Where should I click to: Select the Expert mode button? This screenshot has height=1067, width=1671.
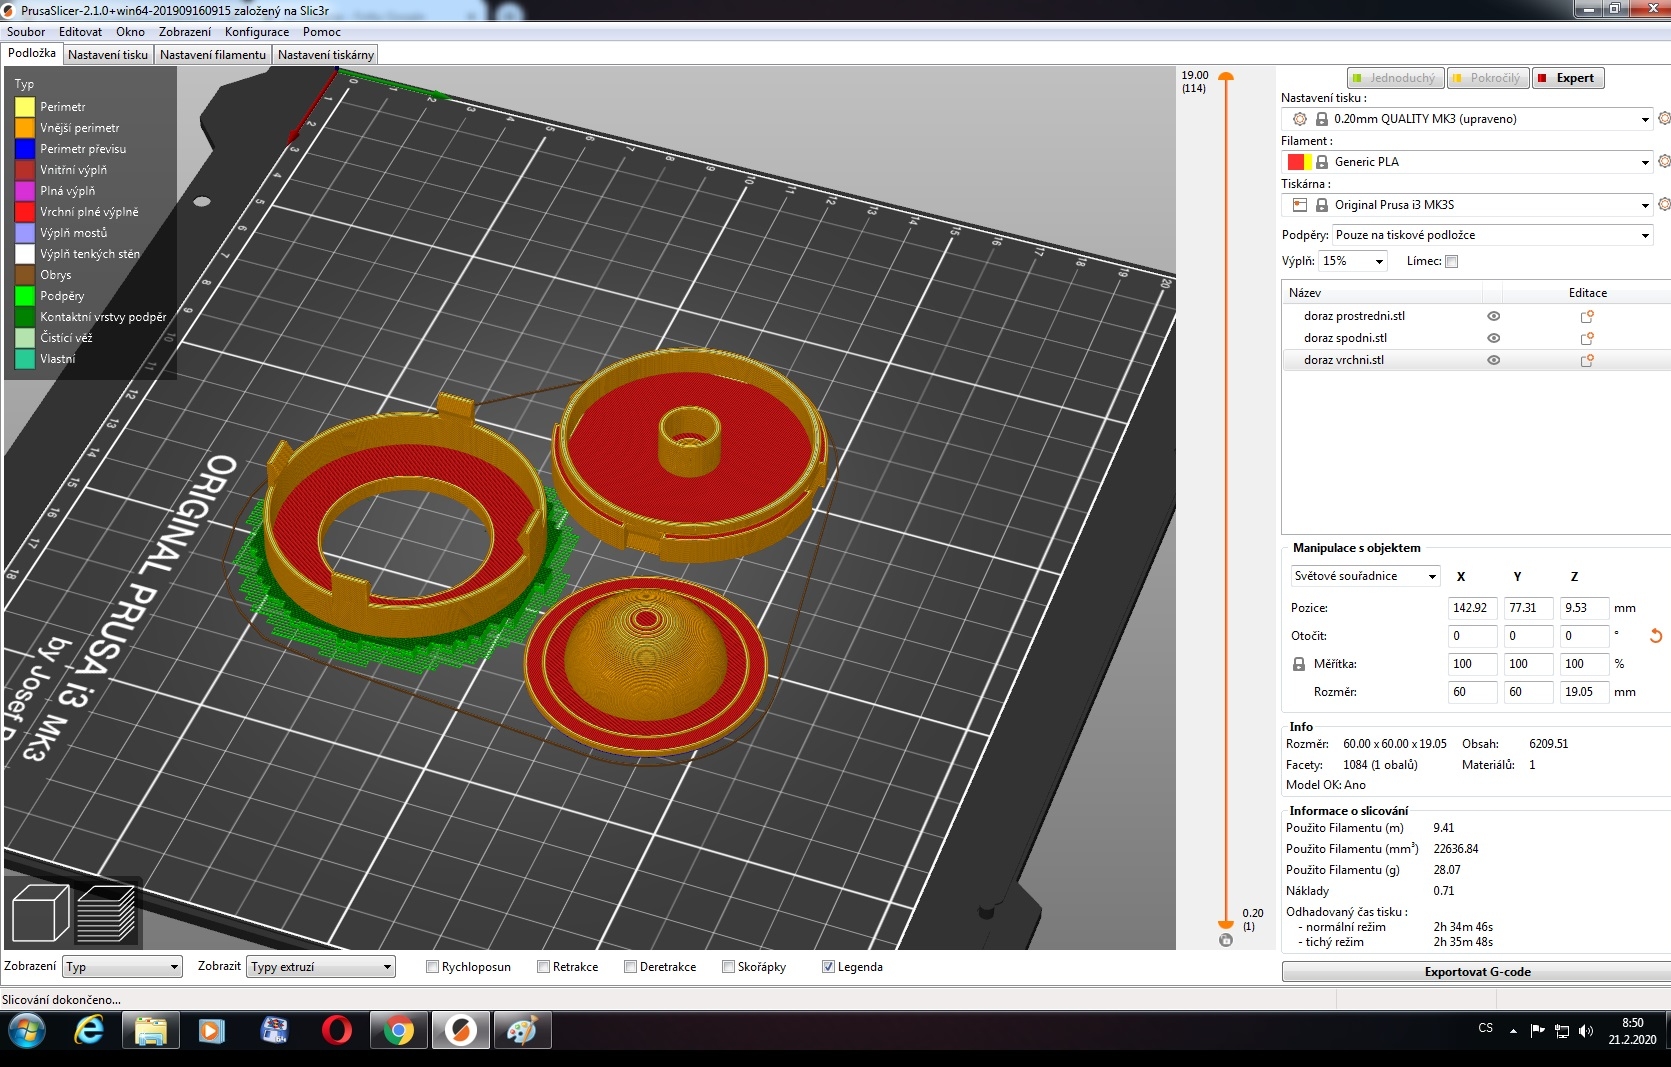[1568, 78]
